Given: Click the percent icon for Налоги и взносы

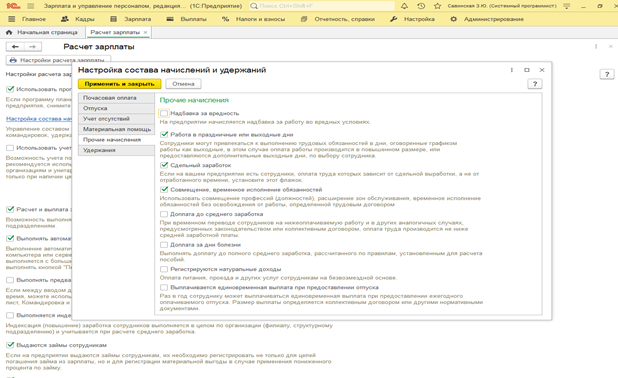Looking at the screenshot, I should 225,19.
